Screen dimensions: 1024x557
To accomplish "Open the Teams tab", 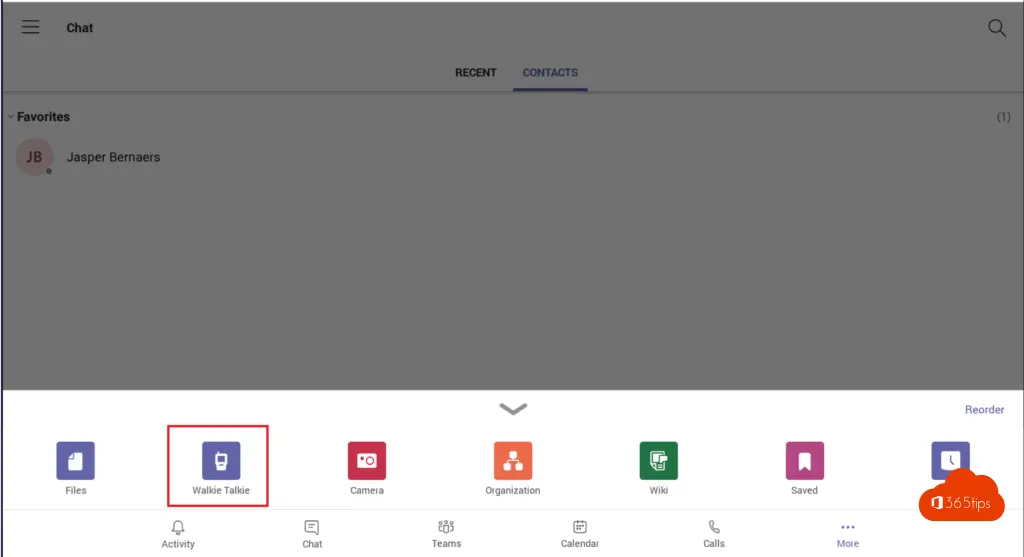I will point(446,534).
